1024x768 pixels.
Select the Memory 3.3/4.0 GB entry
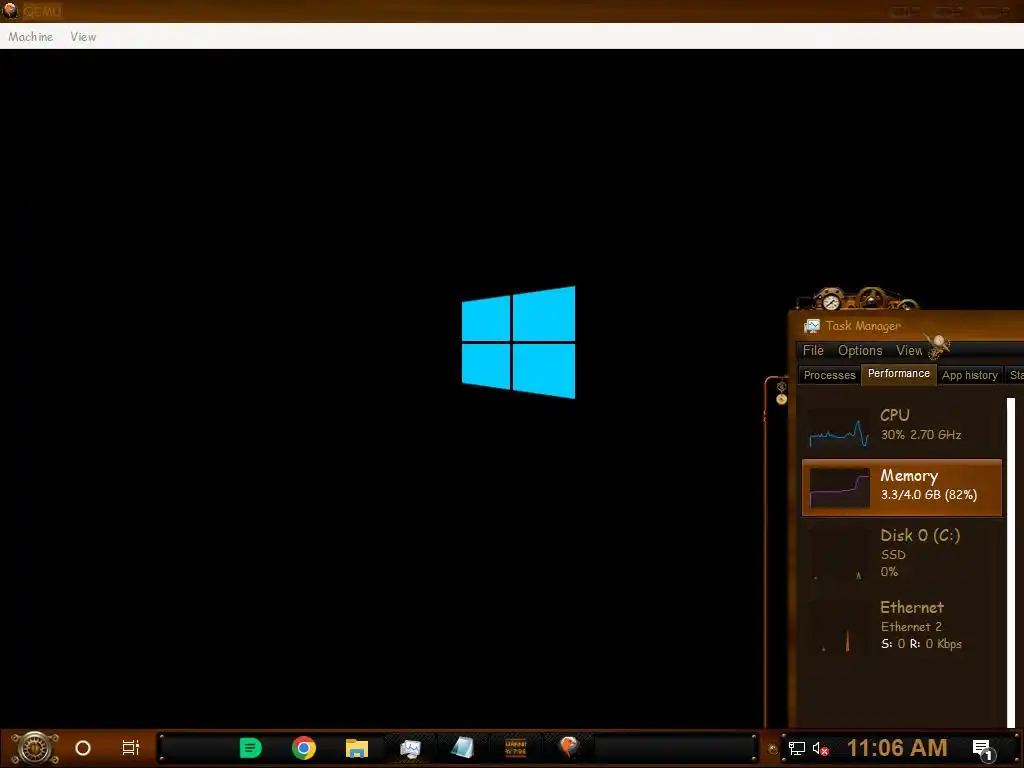(x=901, y=487)
